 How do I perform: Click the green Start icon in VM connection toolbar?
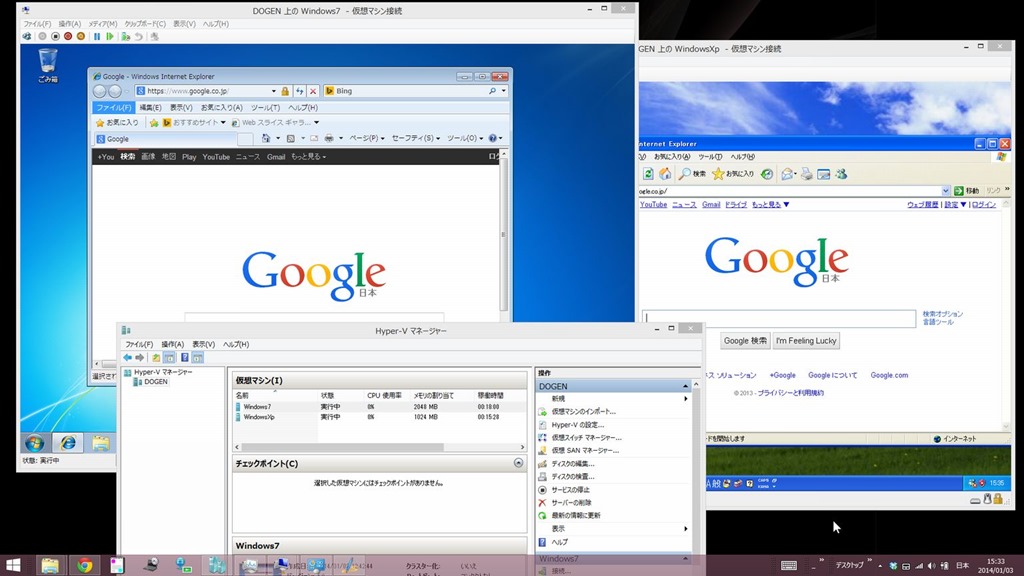109,36
